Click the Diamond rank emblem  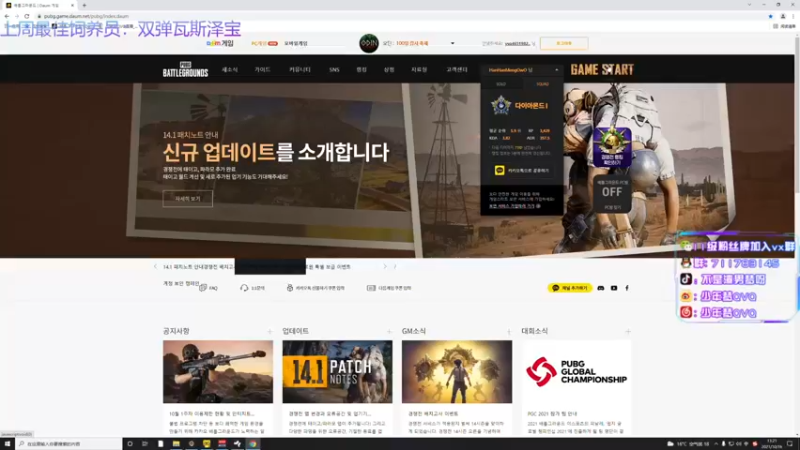[x=501, y=106]
